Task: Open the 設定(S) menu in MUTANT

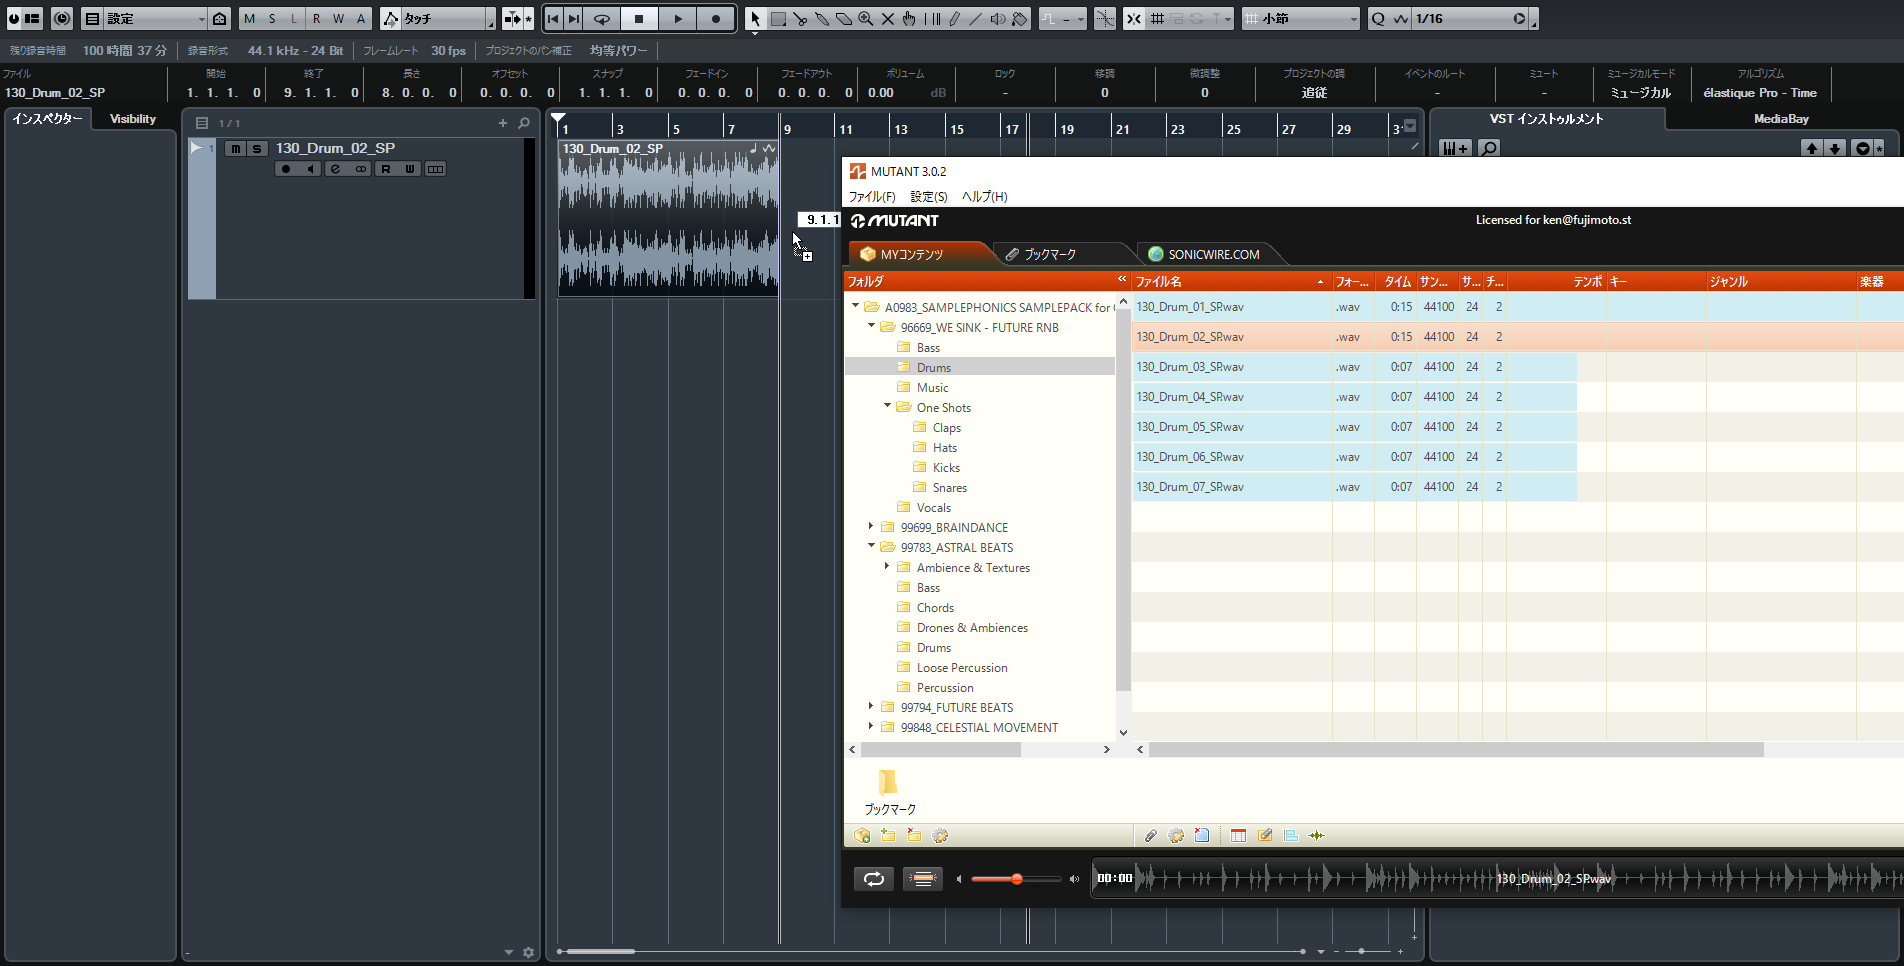Action: click(929, 196)
